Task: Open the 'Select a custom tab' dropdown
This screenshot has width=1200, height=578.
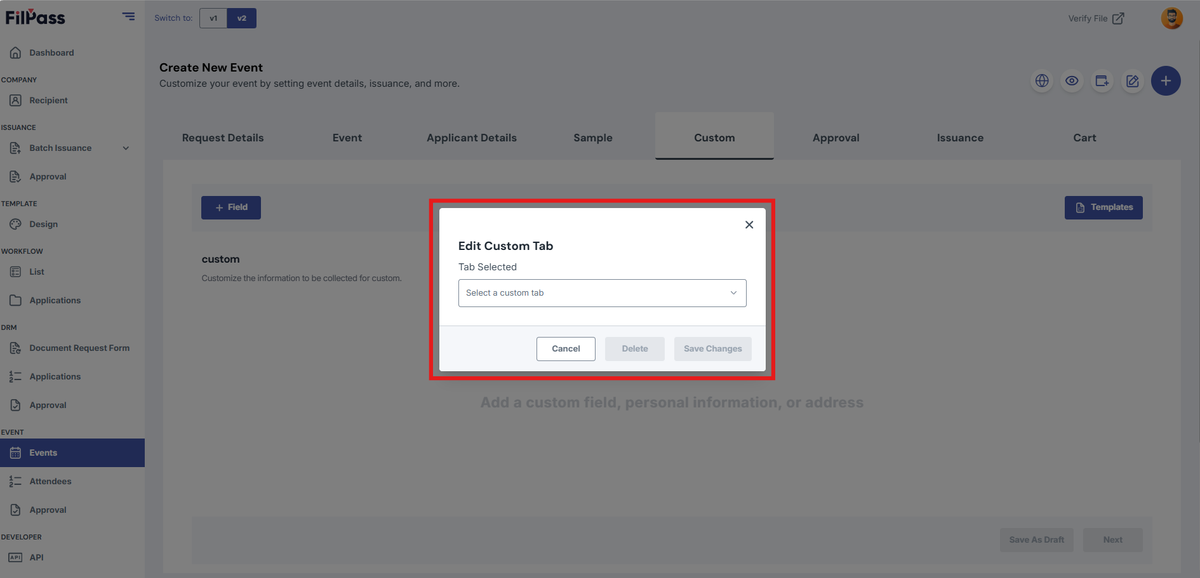Action: (602, 293)
